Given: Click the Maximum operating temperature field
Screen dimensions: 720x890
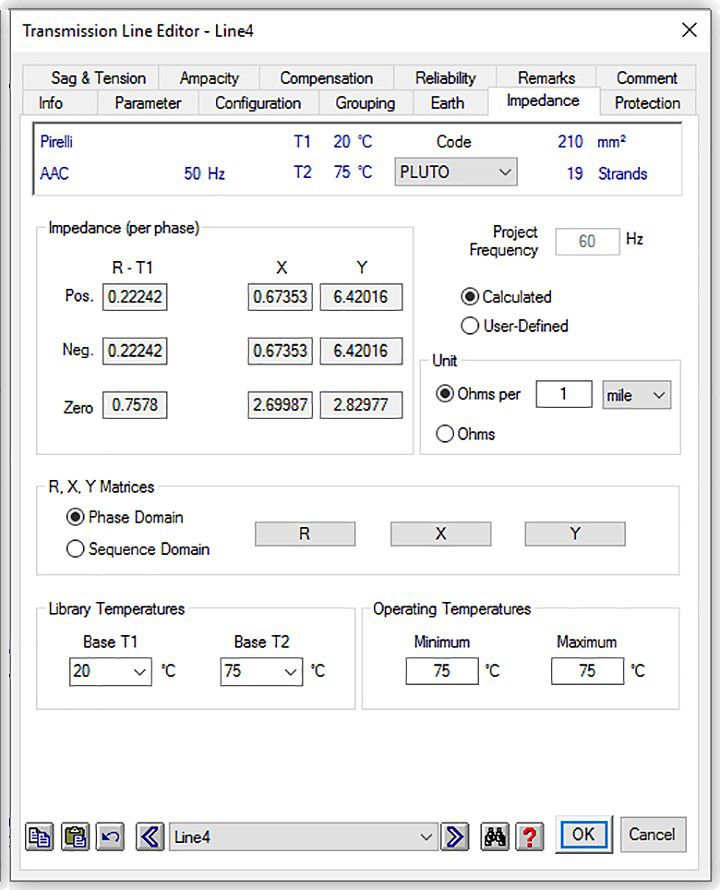Looking at the screenshot, I should (x=587, y=671).
